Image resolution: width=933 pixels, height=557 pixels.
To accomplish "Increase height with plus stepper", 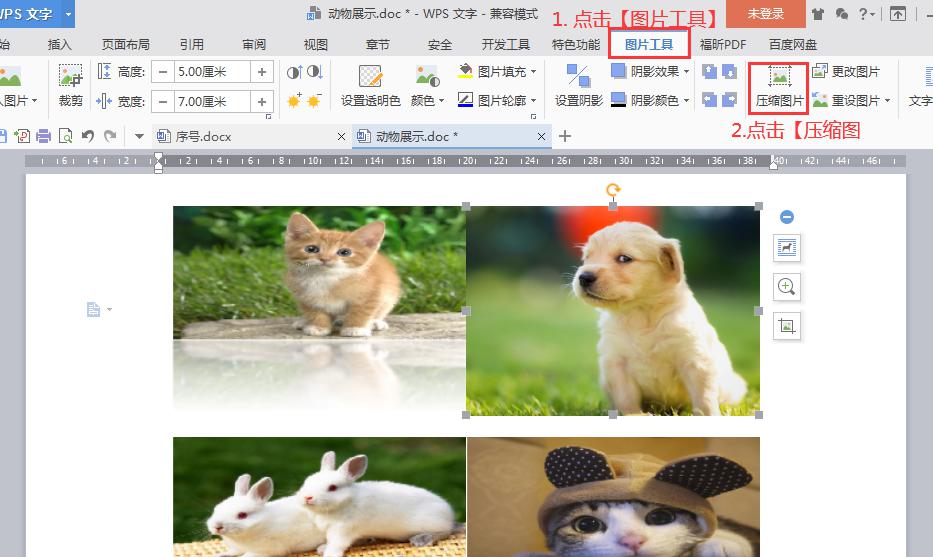I will point(262,72).
